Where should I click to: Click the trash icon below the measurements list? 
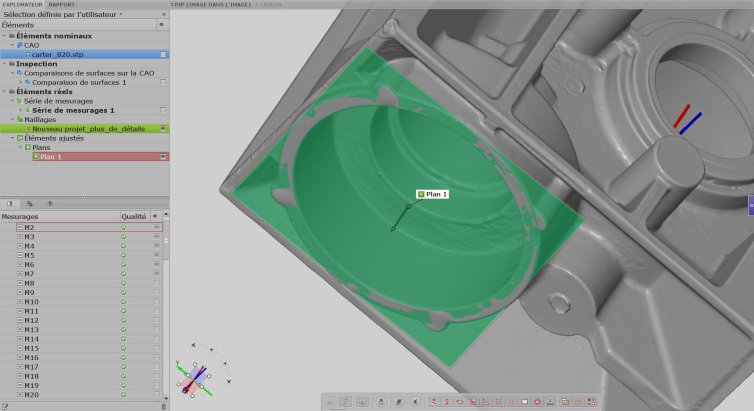[x=163, y=407]
